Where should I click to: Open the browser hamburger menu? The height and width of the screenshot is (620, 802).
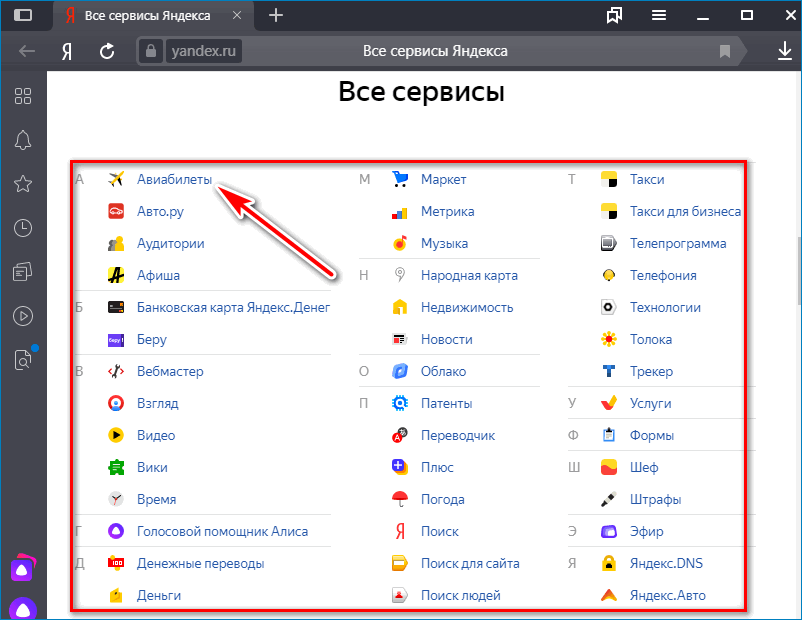coord(658,15)
